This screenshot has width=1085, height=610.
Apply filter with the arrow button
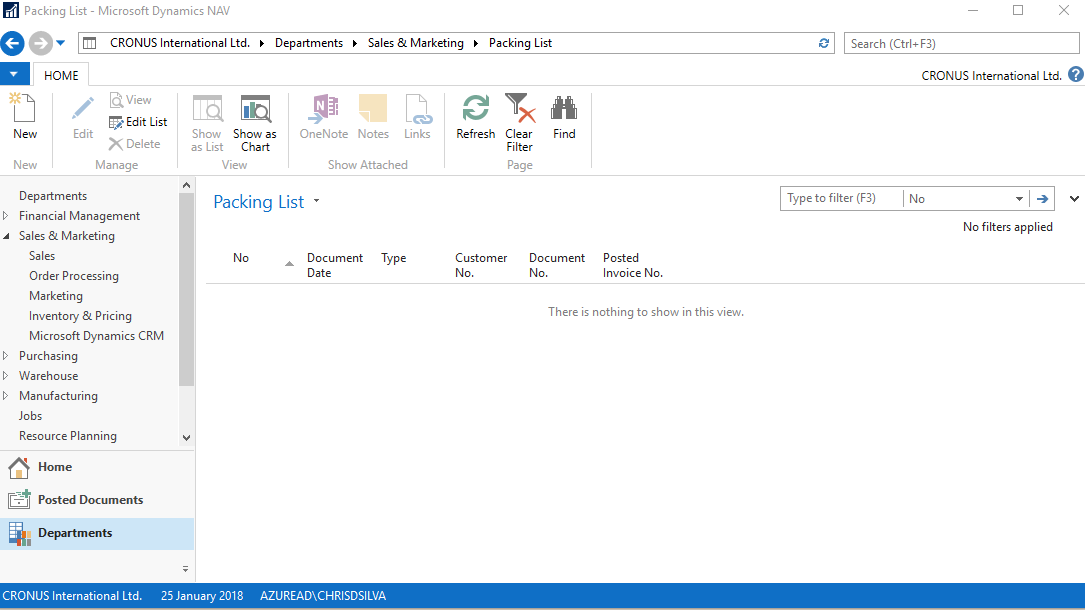[1042, 198]
